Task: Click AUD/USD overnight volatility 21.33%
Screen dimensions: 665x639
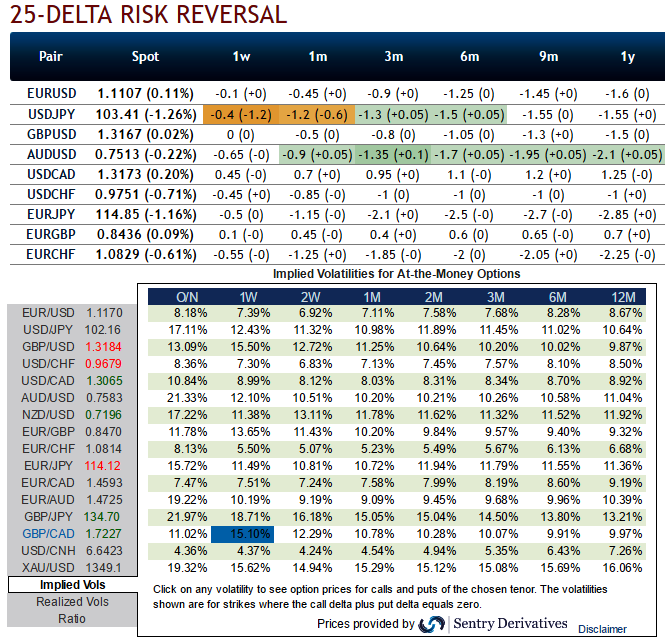Action: [x=187, y=398]
